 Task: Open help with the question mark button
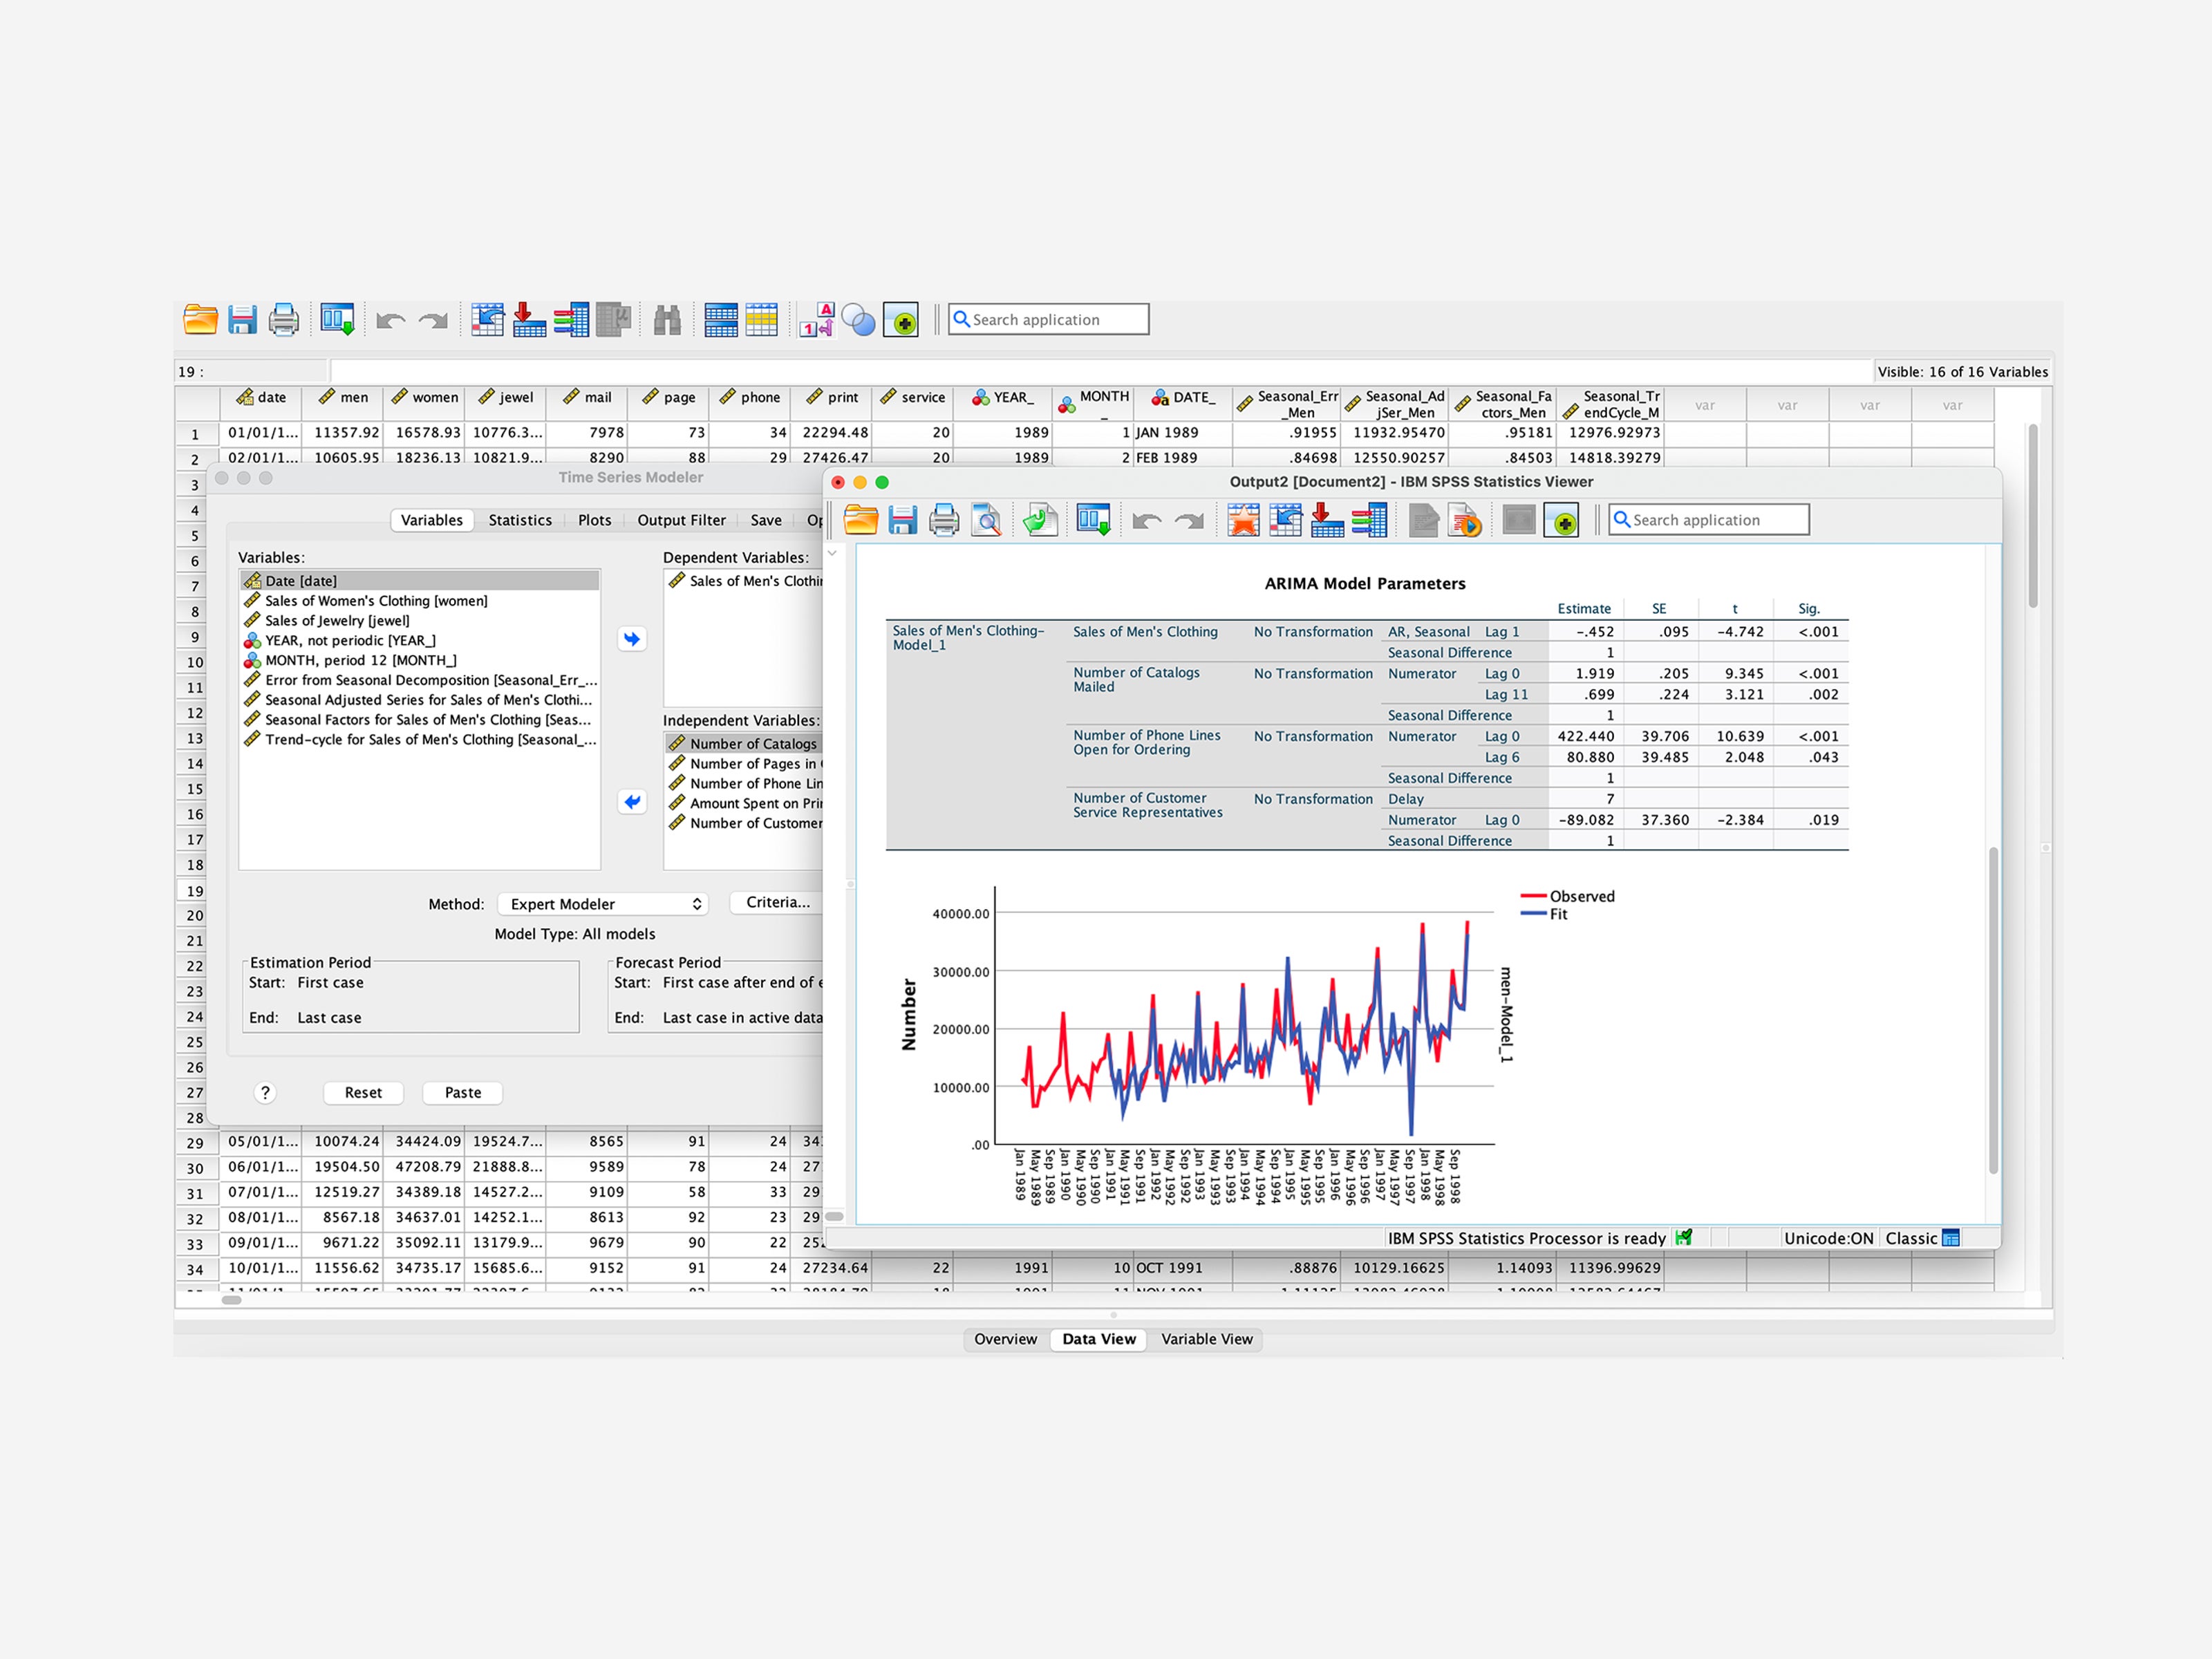[265, 1093]
